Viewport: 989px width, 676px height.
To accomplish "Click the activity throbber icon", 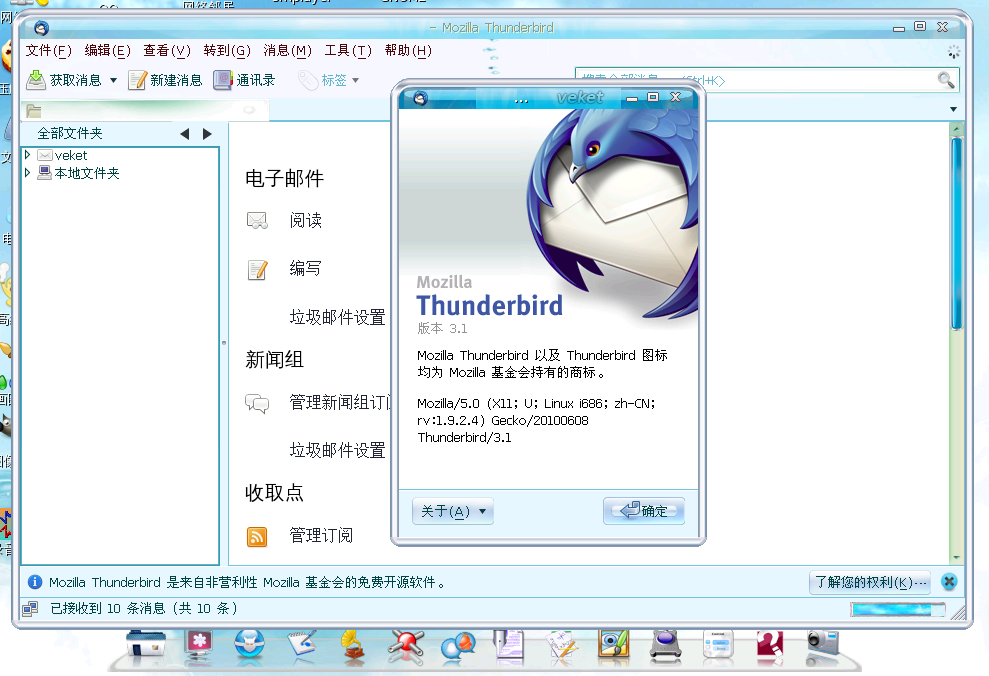I will (x=954, y=51).
